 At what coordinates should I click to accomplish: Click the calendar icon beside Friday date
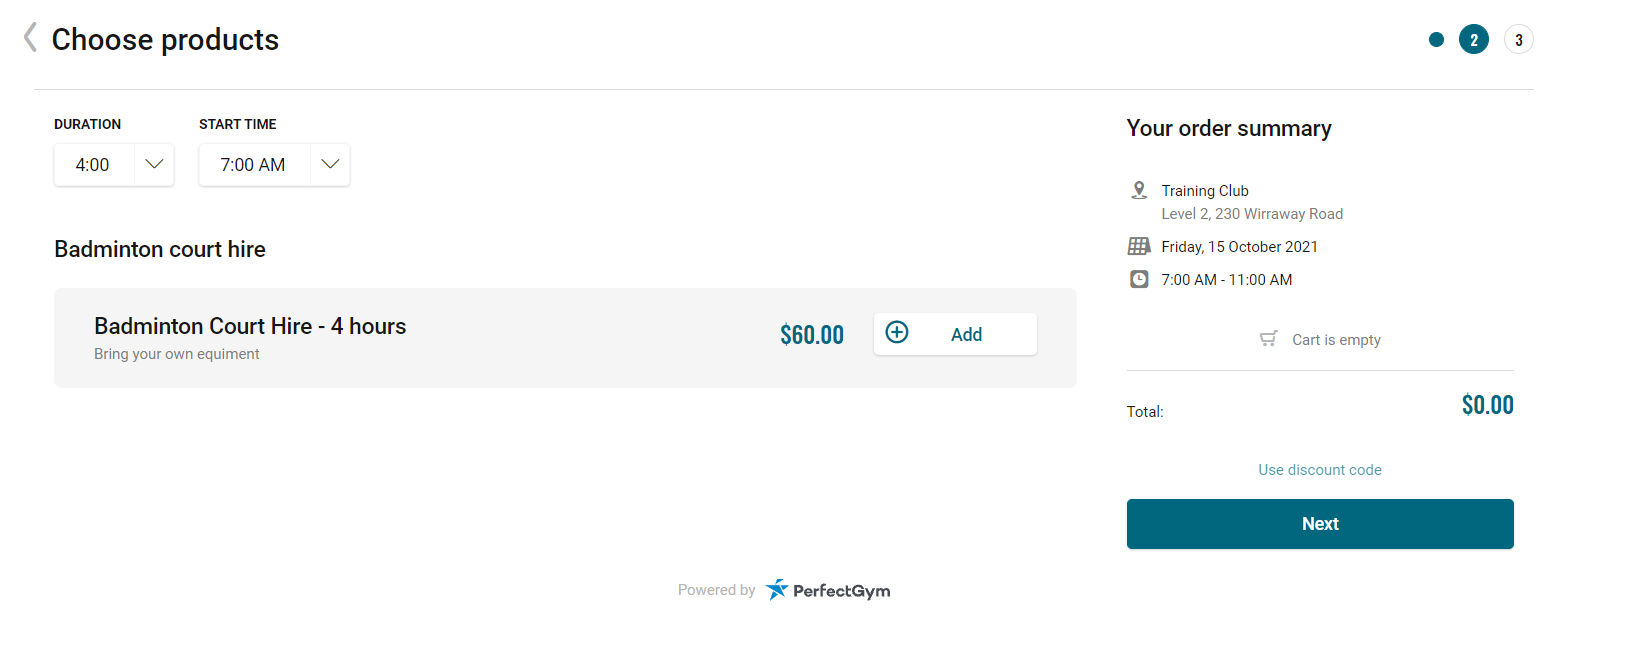pos(1139,246)
